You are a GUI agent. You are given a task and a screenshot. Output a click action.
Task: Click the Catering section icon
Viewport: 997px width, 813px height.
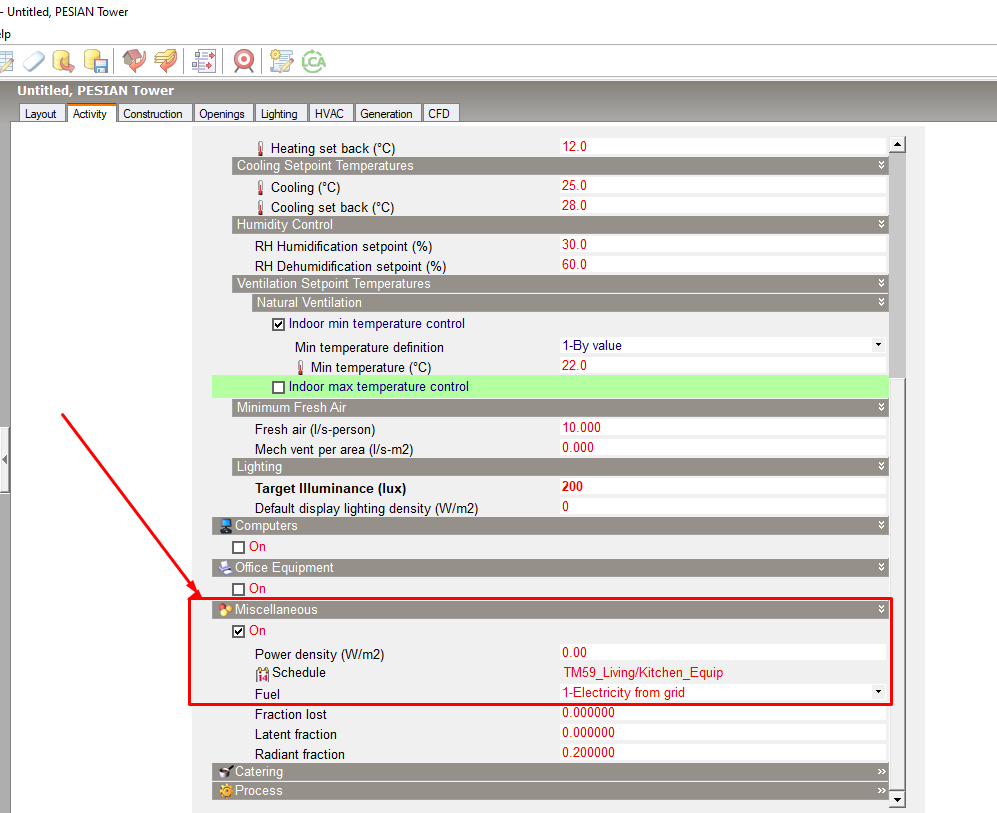click(225, 772)
